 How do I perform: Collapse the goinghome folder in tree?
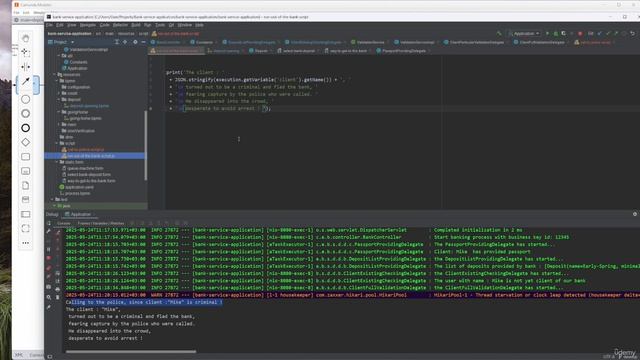click(x=59, y=112)
